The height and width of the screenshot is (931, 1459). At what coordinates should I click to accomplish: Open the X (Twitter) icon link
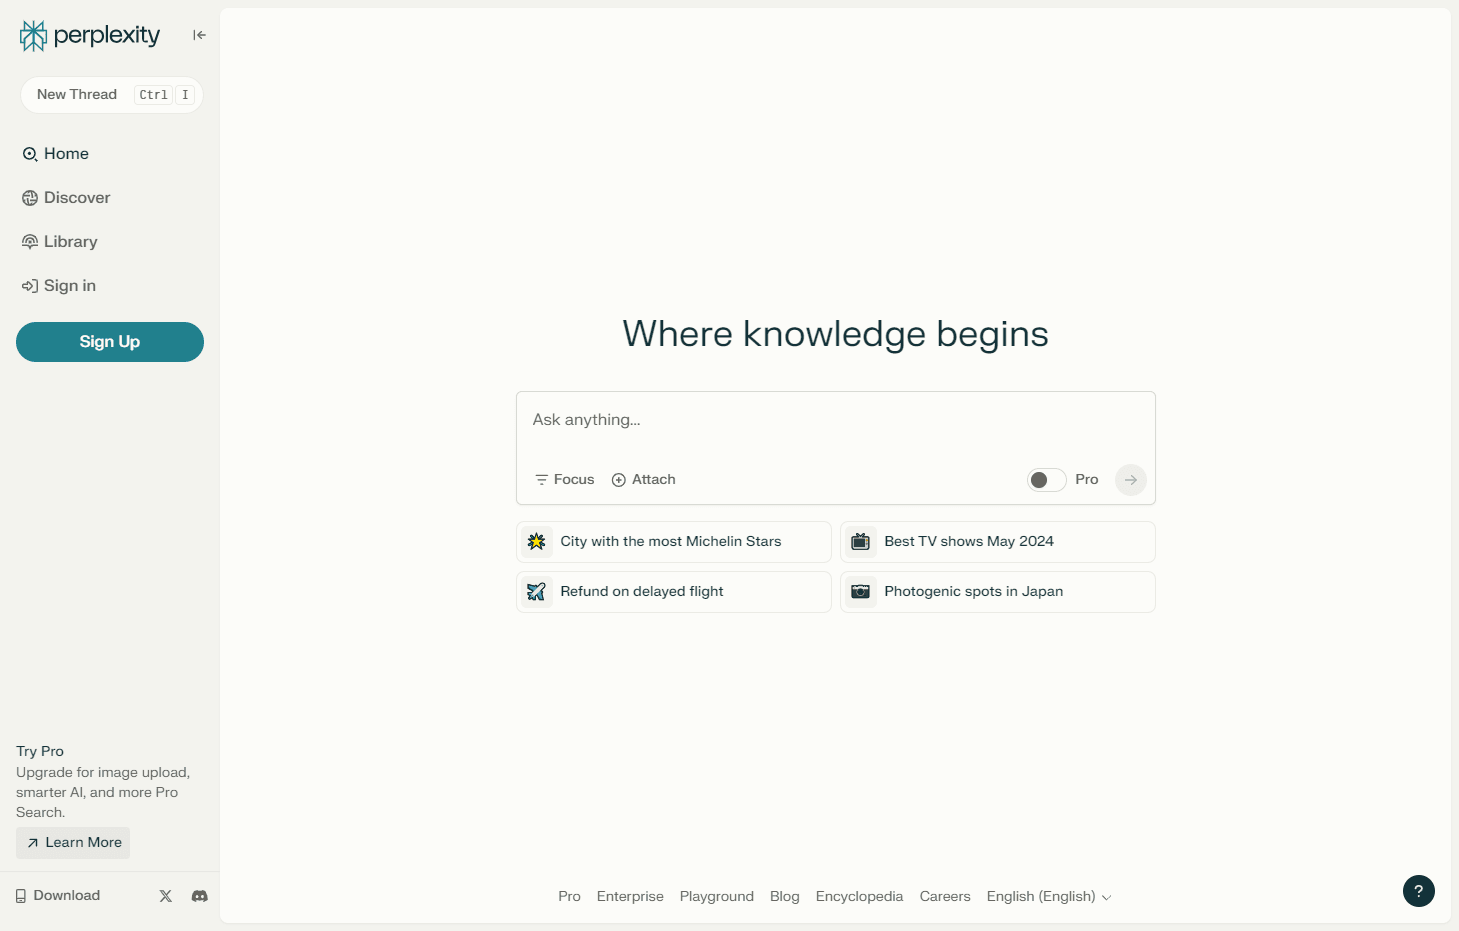(x=166, y=896)
